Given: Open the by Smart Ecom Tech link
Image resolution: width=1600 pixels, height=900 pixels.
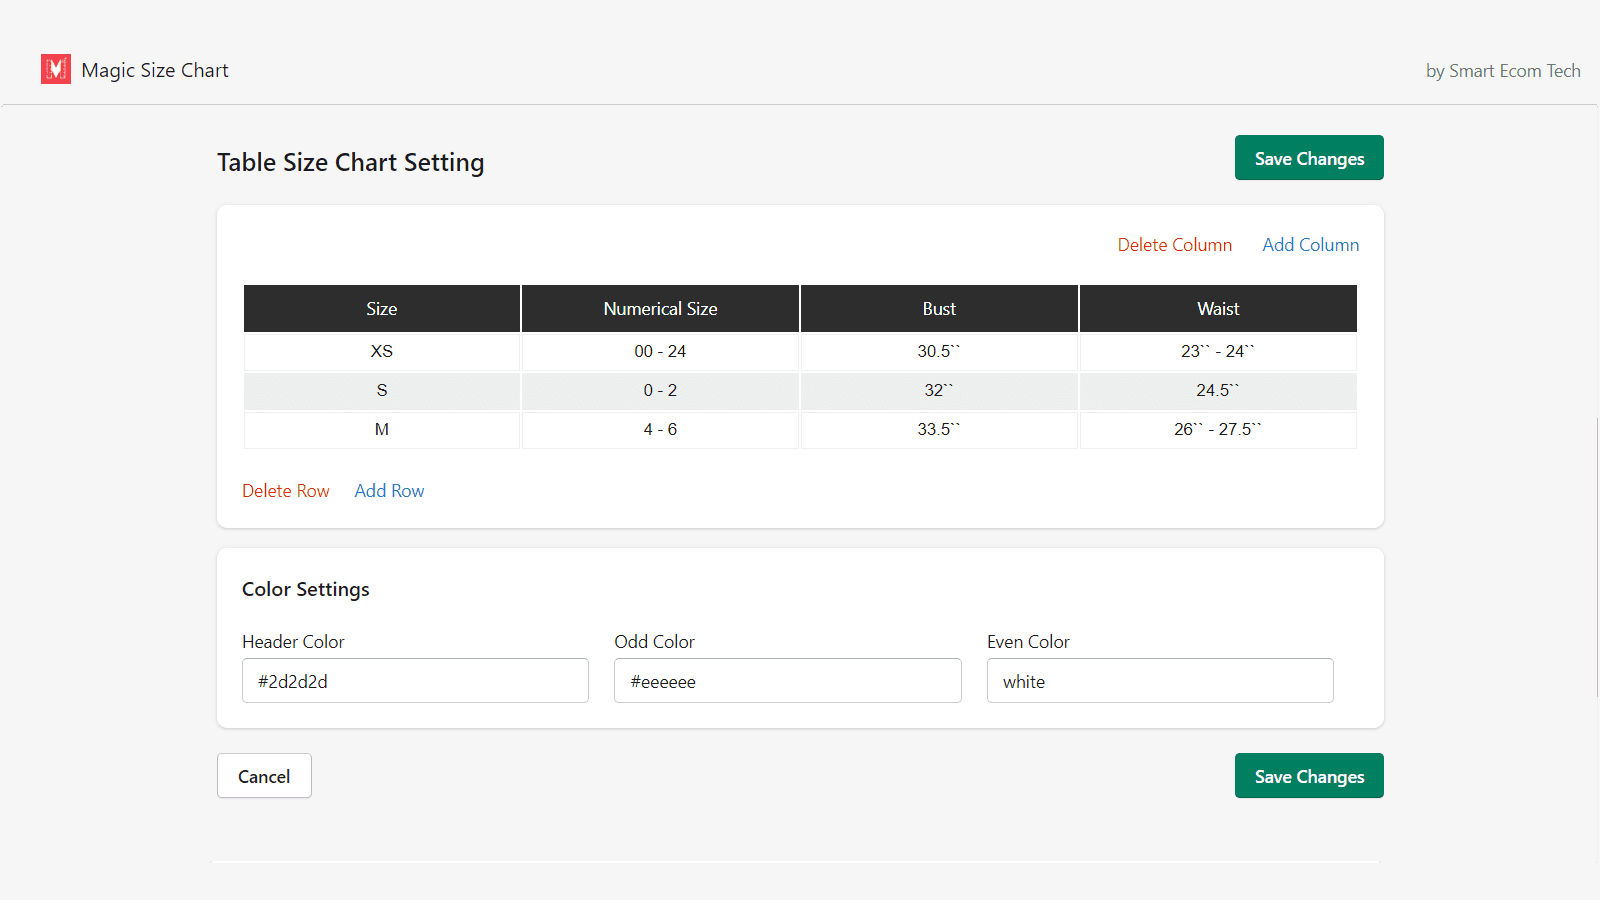Looking at the screenshot, I should pos(1502,71).
